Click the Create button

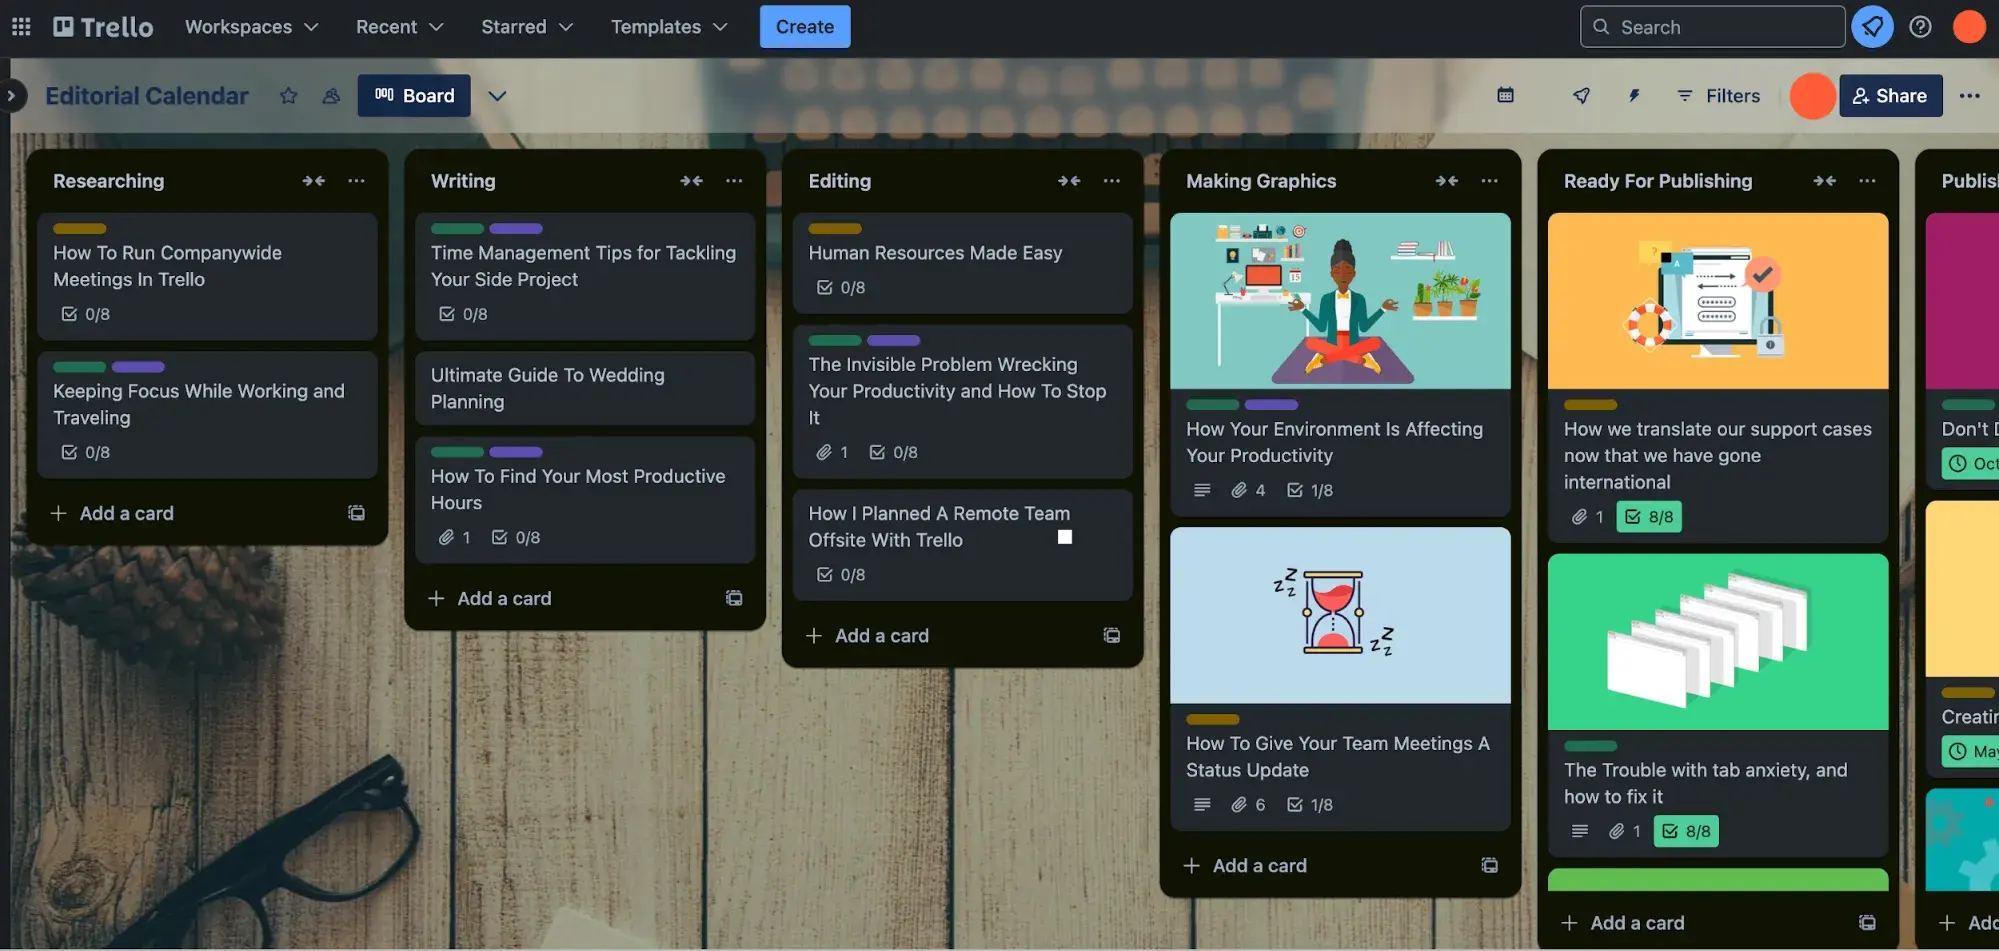coord(805,27)
